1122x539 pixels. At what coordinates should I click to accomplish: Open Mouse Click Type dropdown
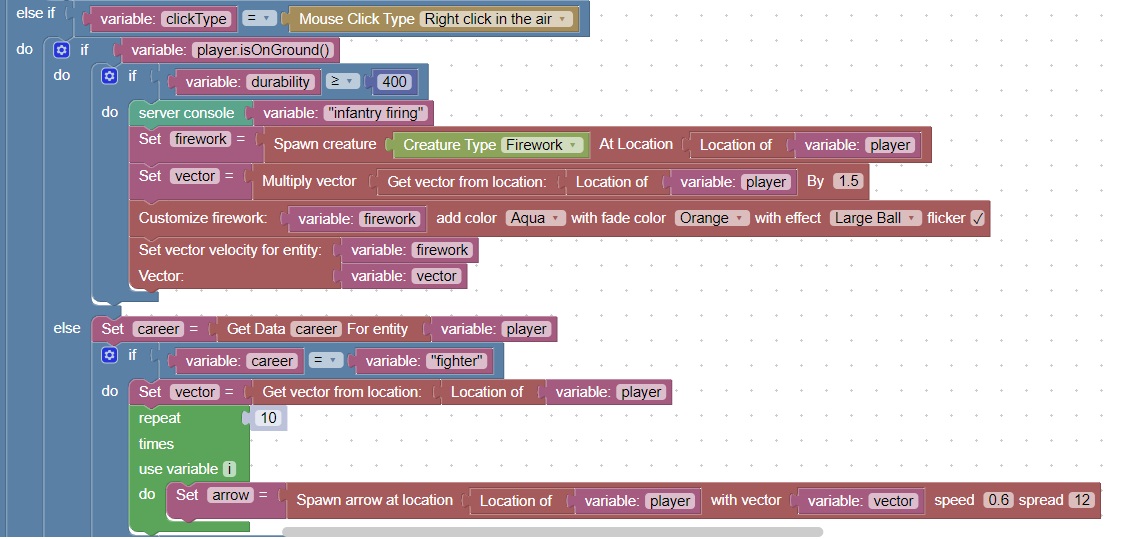pyautogui.click(x=497, y=19)
